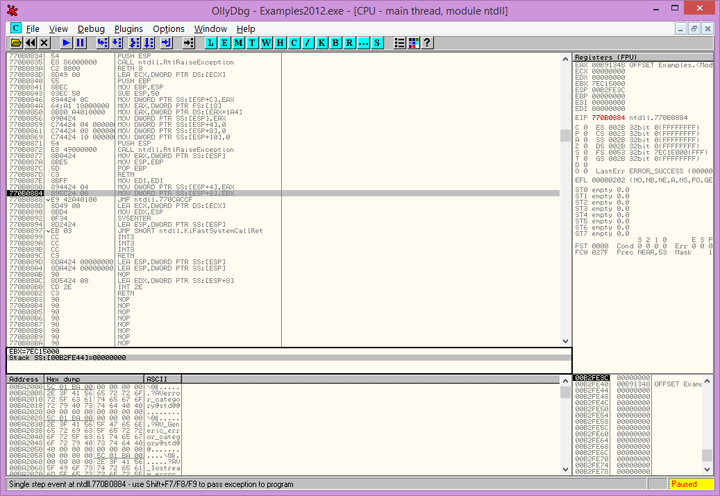
Task: Show Call stack with K button
Action: coord(321,43)
